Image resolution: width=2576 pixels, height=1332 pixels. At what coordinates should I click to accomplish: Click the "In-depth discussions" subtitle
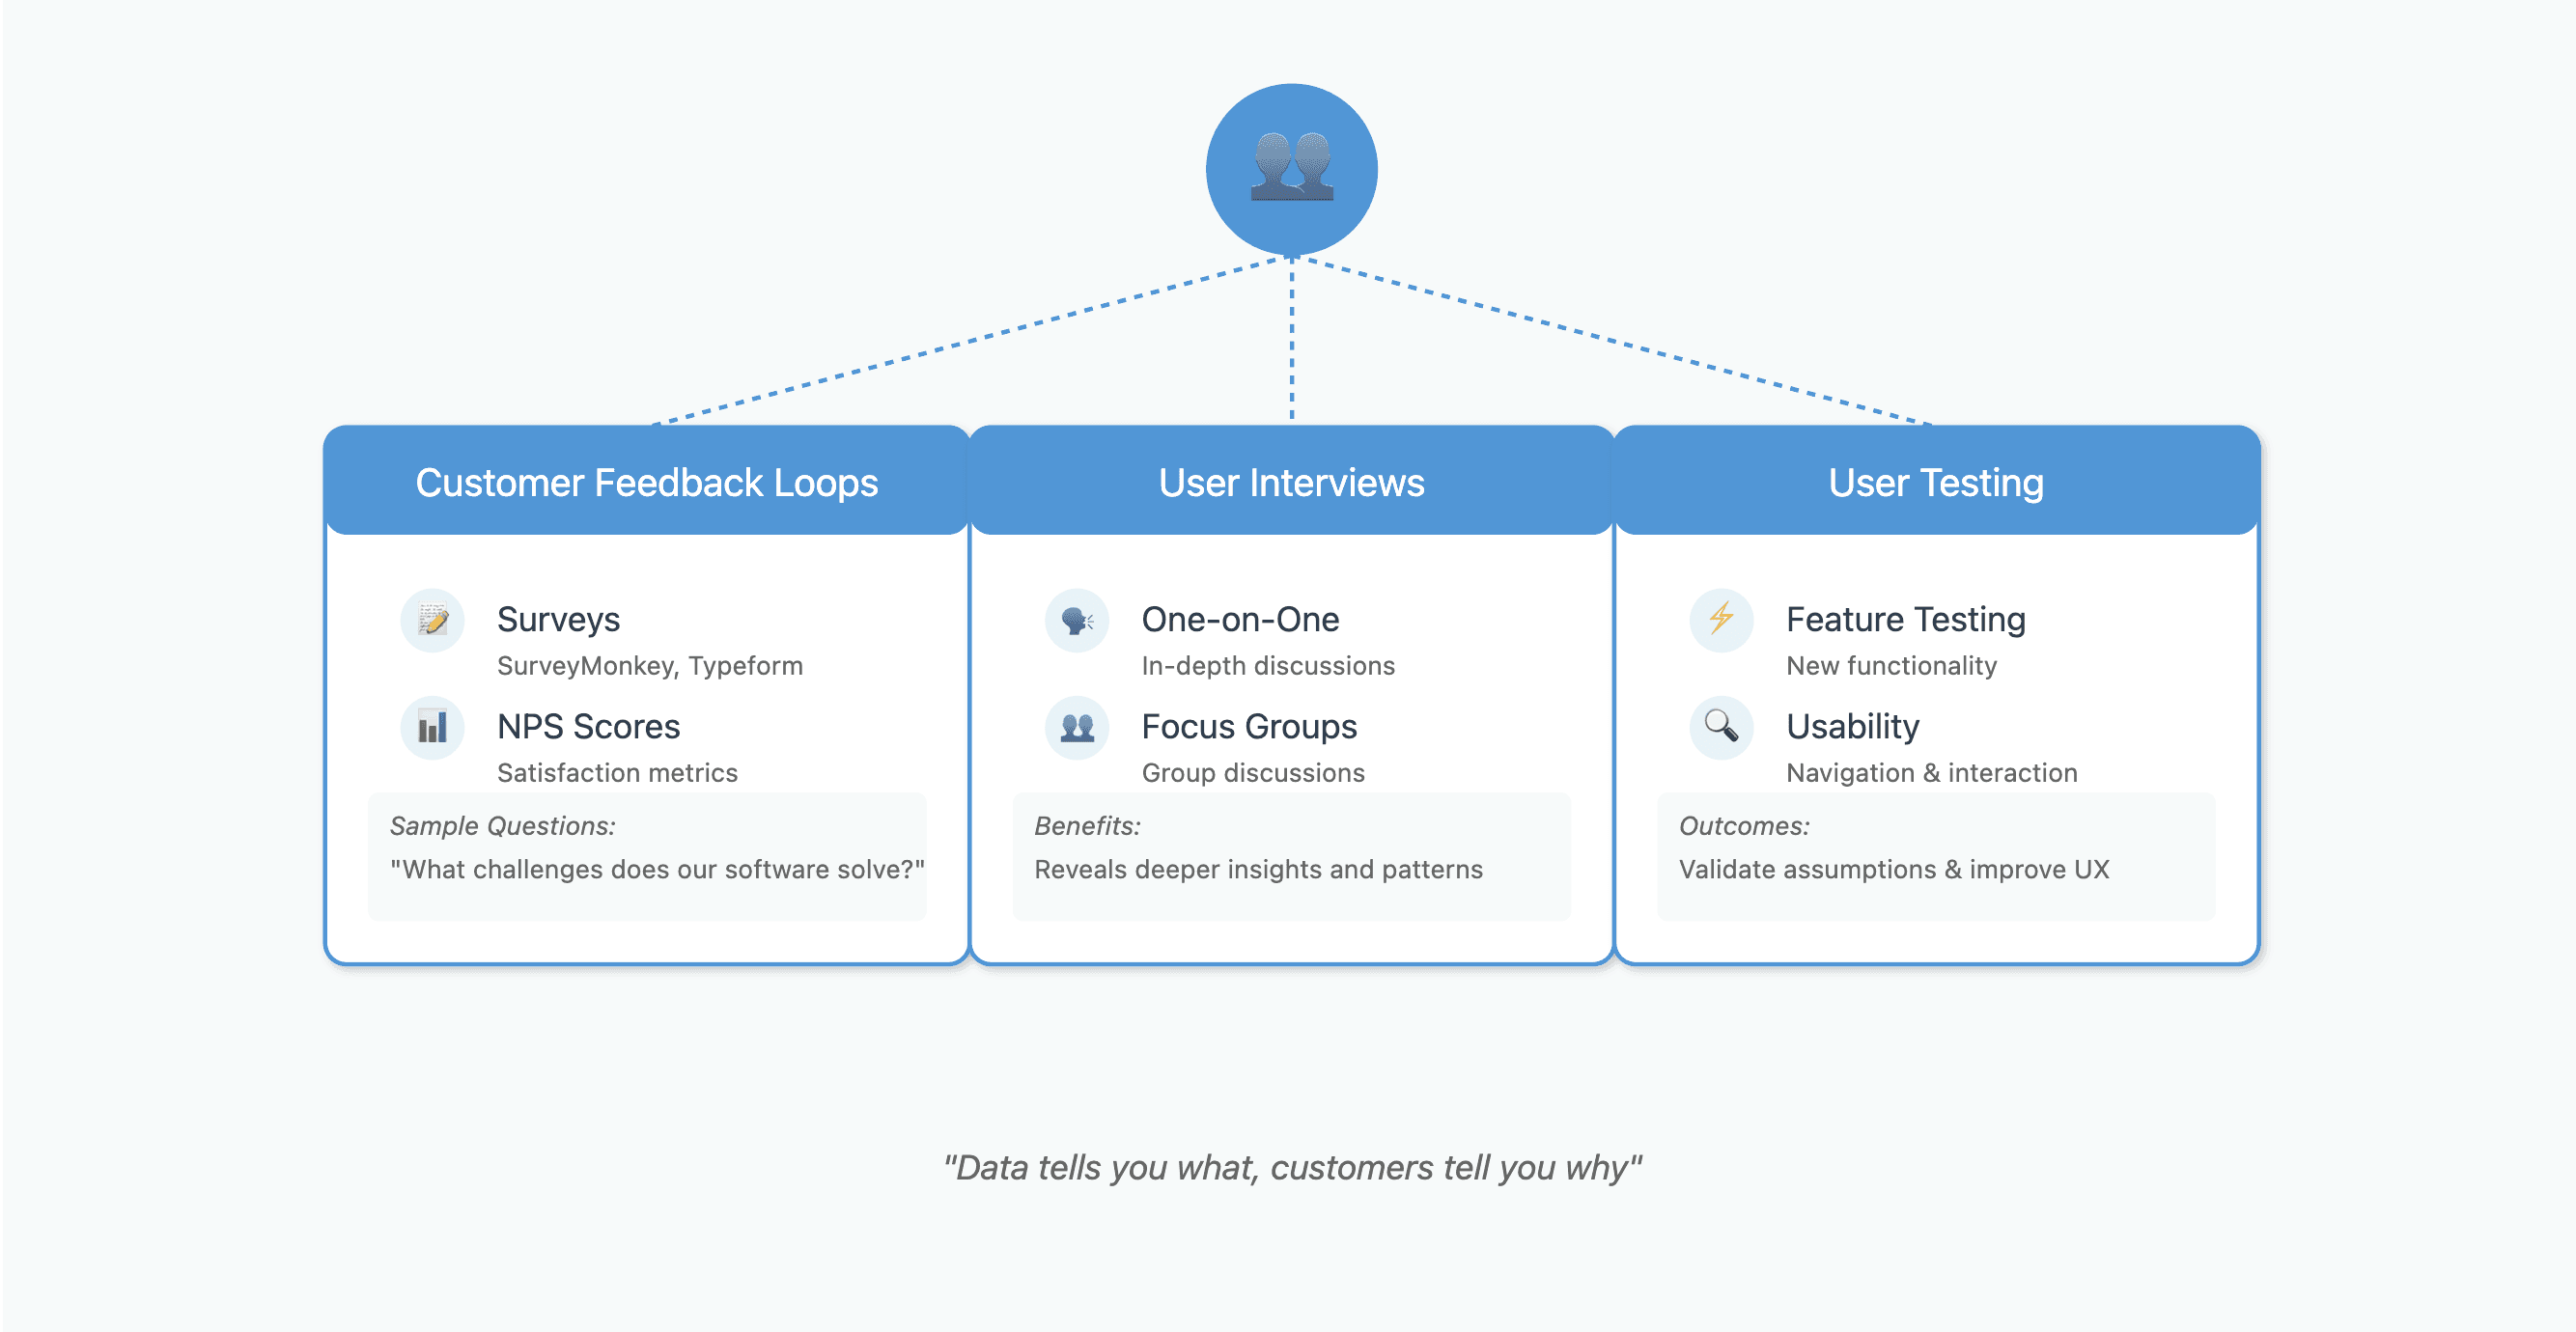(x=1268, y=666)
